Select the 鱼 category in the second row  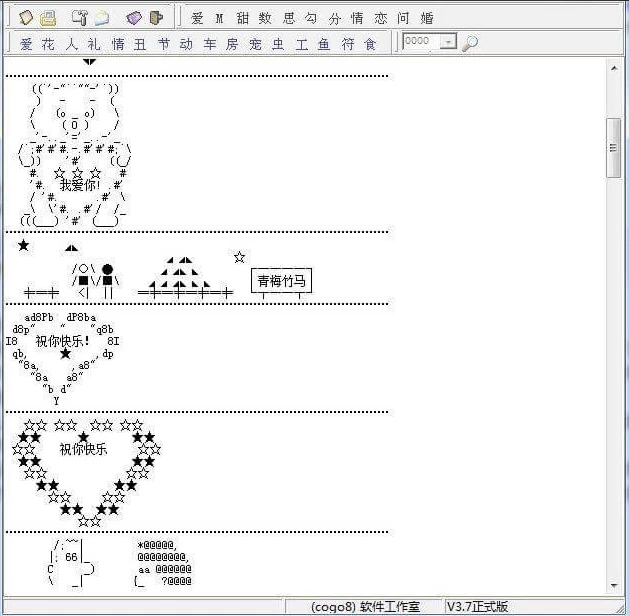click(324, 44)
